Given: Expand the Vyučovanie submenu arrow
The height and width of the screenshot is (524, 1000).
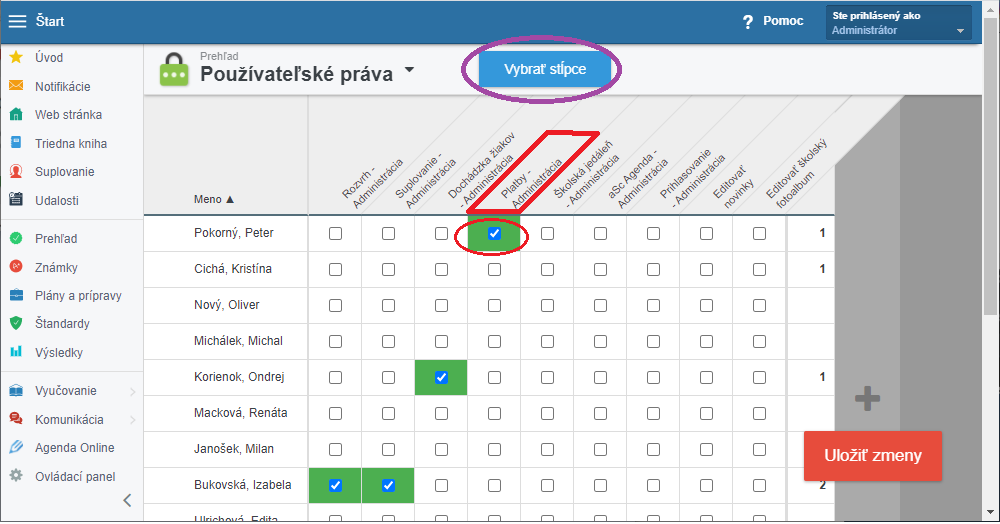Looking at the screenshot, I should click(x=133, y=391).
